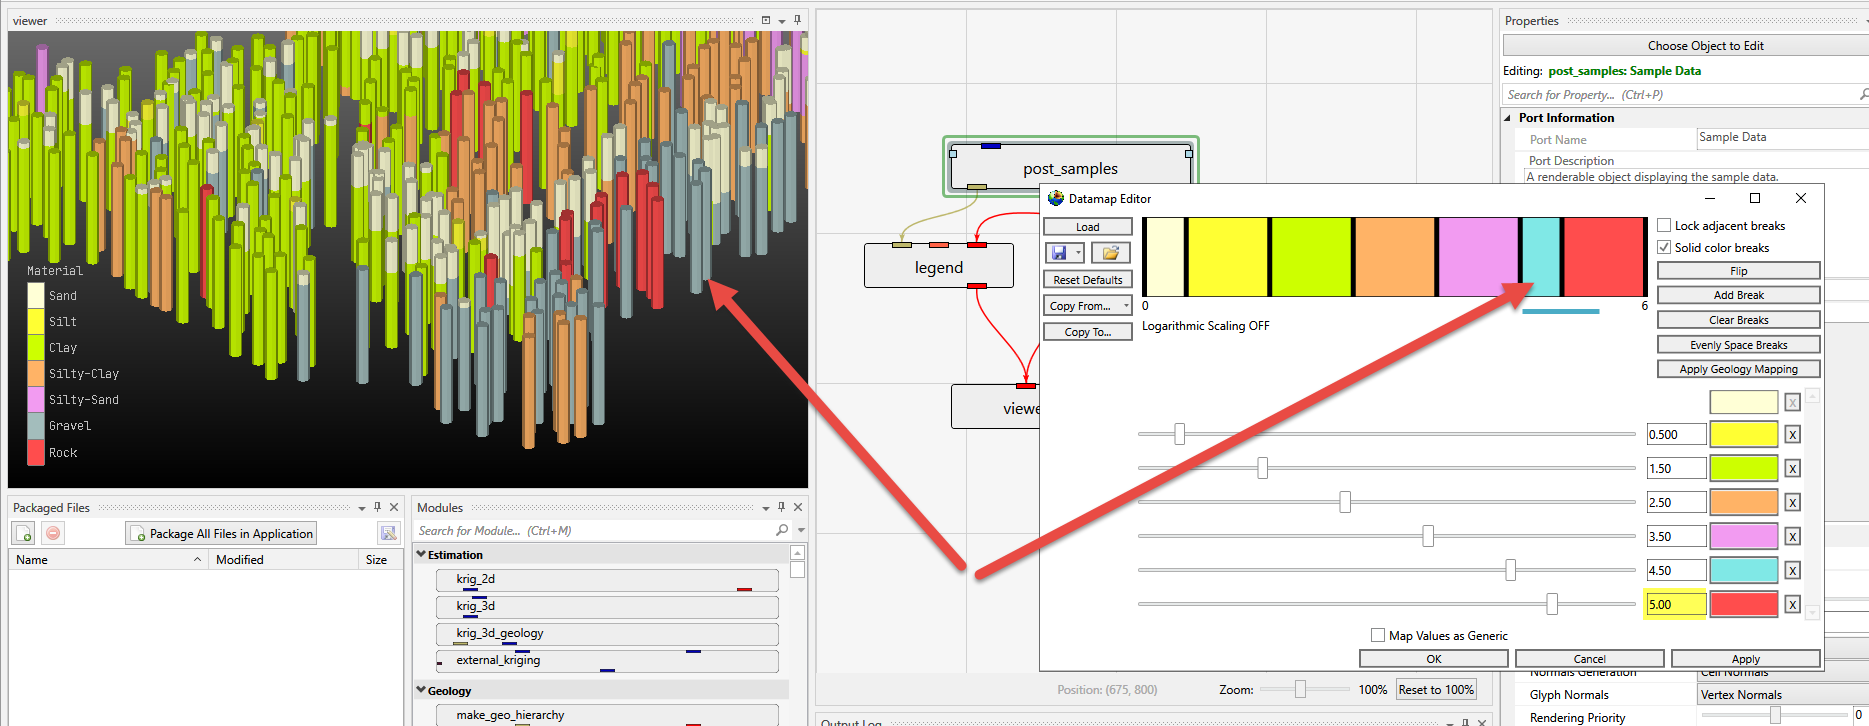Tick Map Values as Generic checkbox
The image size is (1869, 726).
tap(1378, 635)
